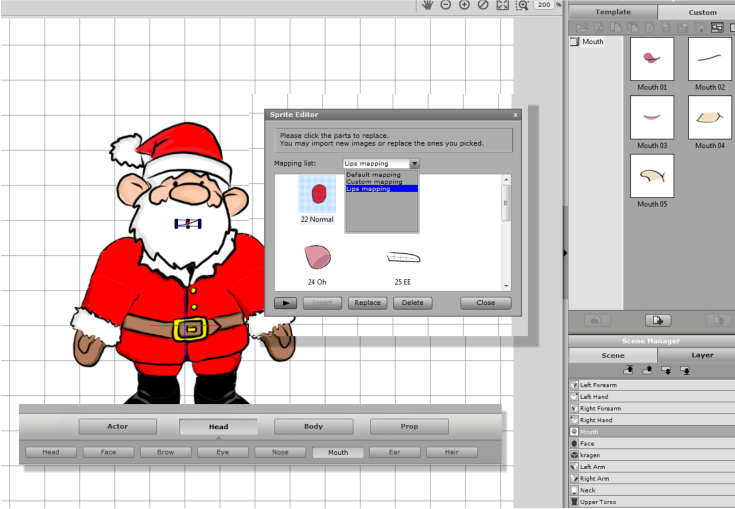
Task: Click the magnifier zoom icon beside 200
Action: pos(522,5)
